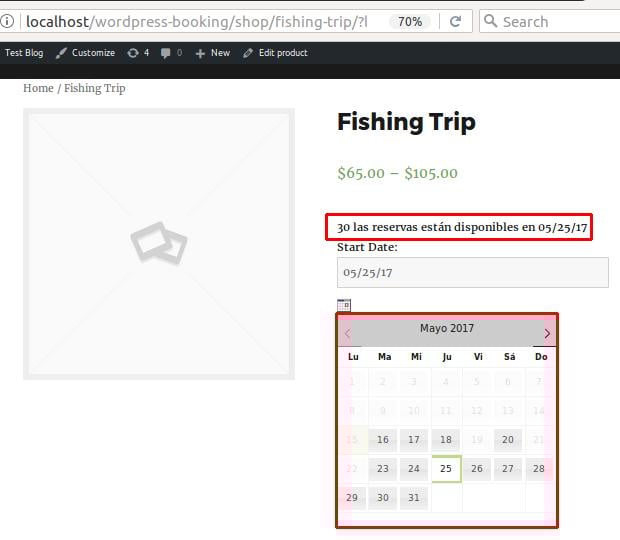
Task: Go to next month using right arrow
Action: tap(547, 333)
